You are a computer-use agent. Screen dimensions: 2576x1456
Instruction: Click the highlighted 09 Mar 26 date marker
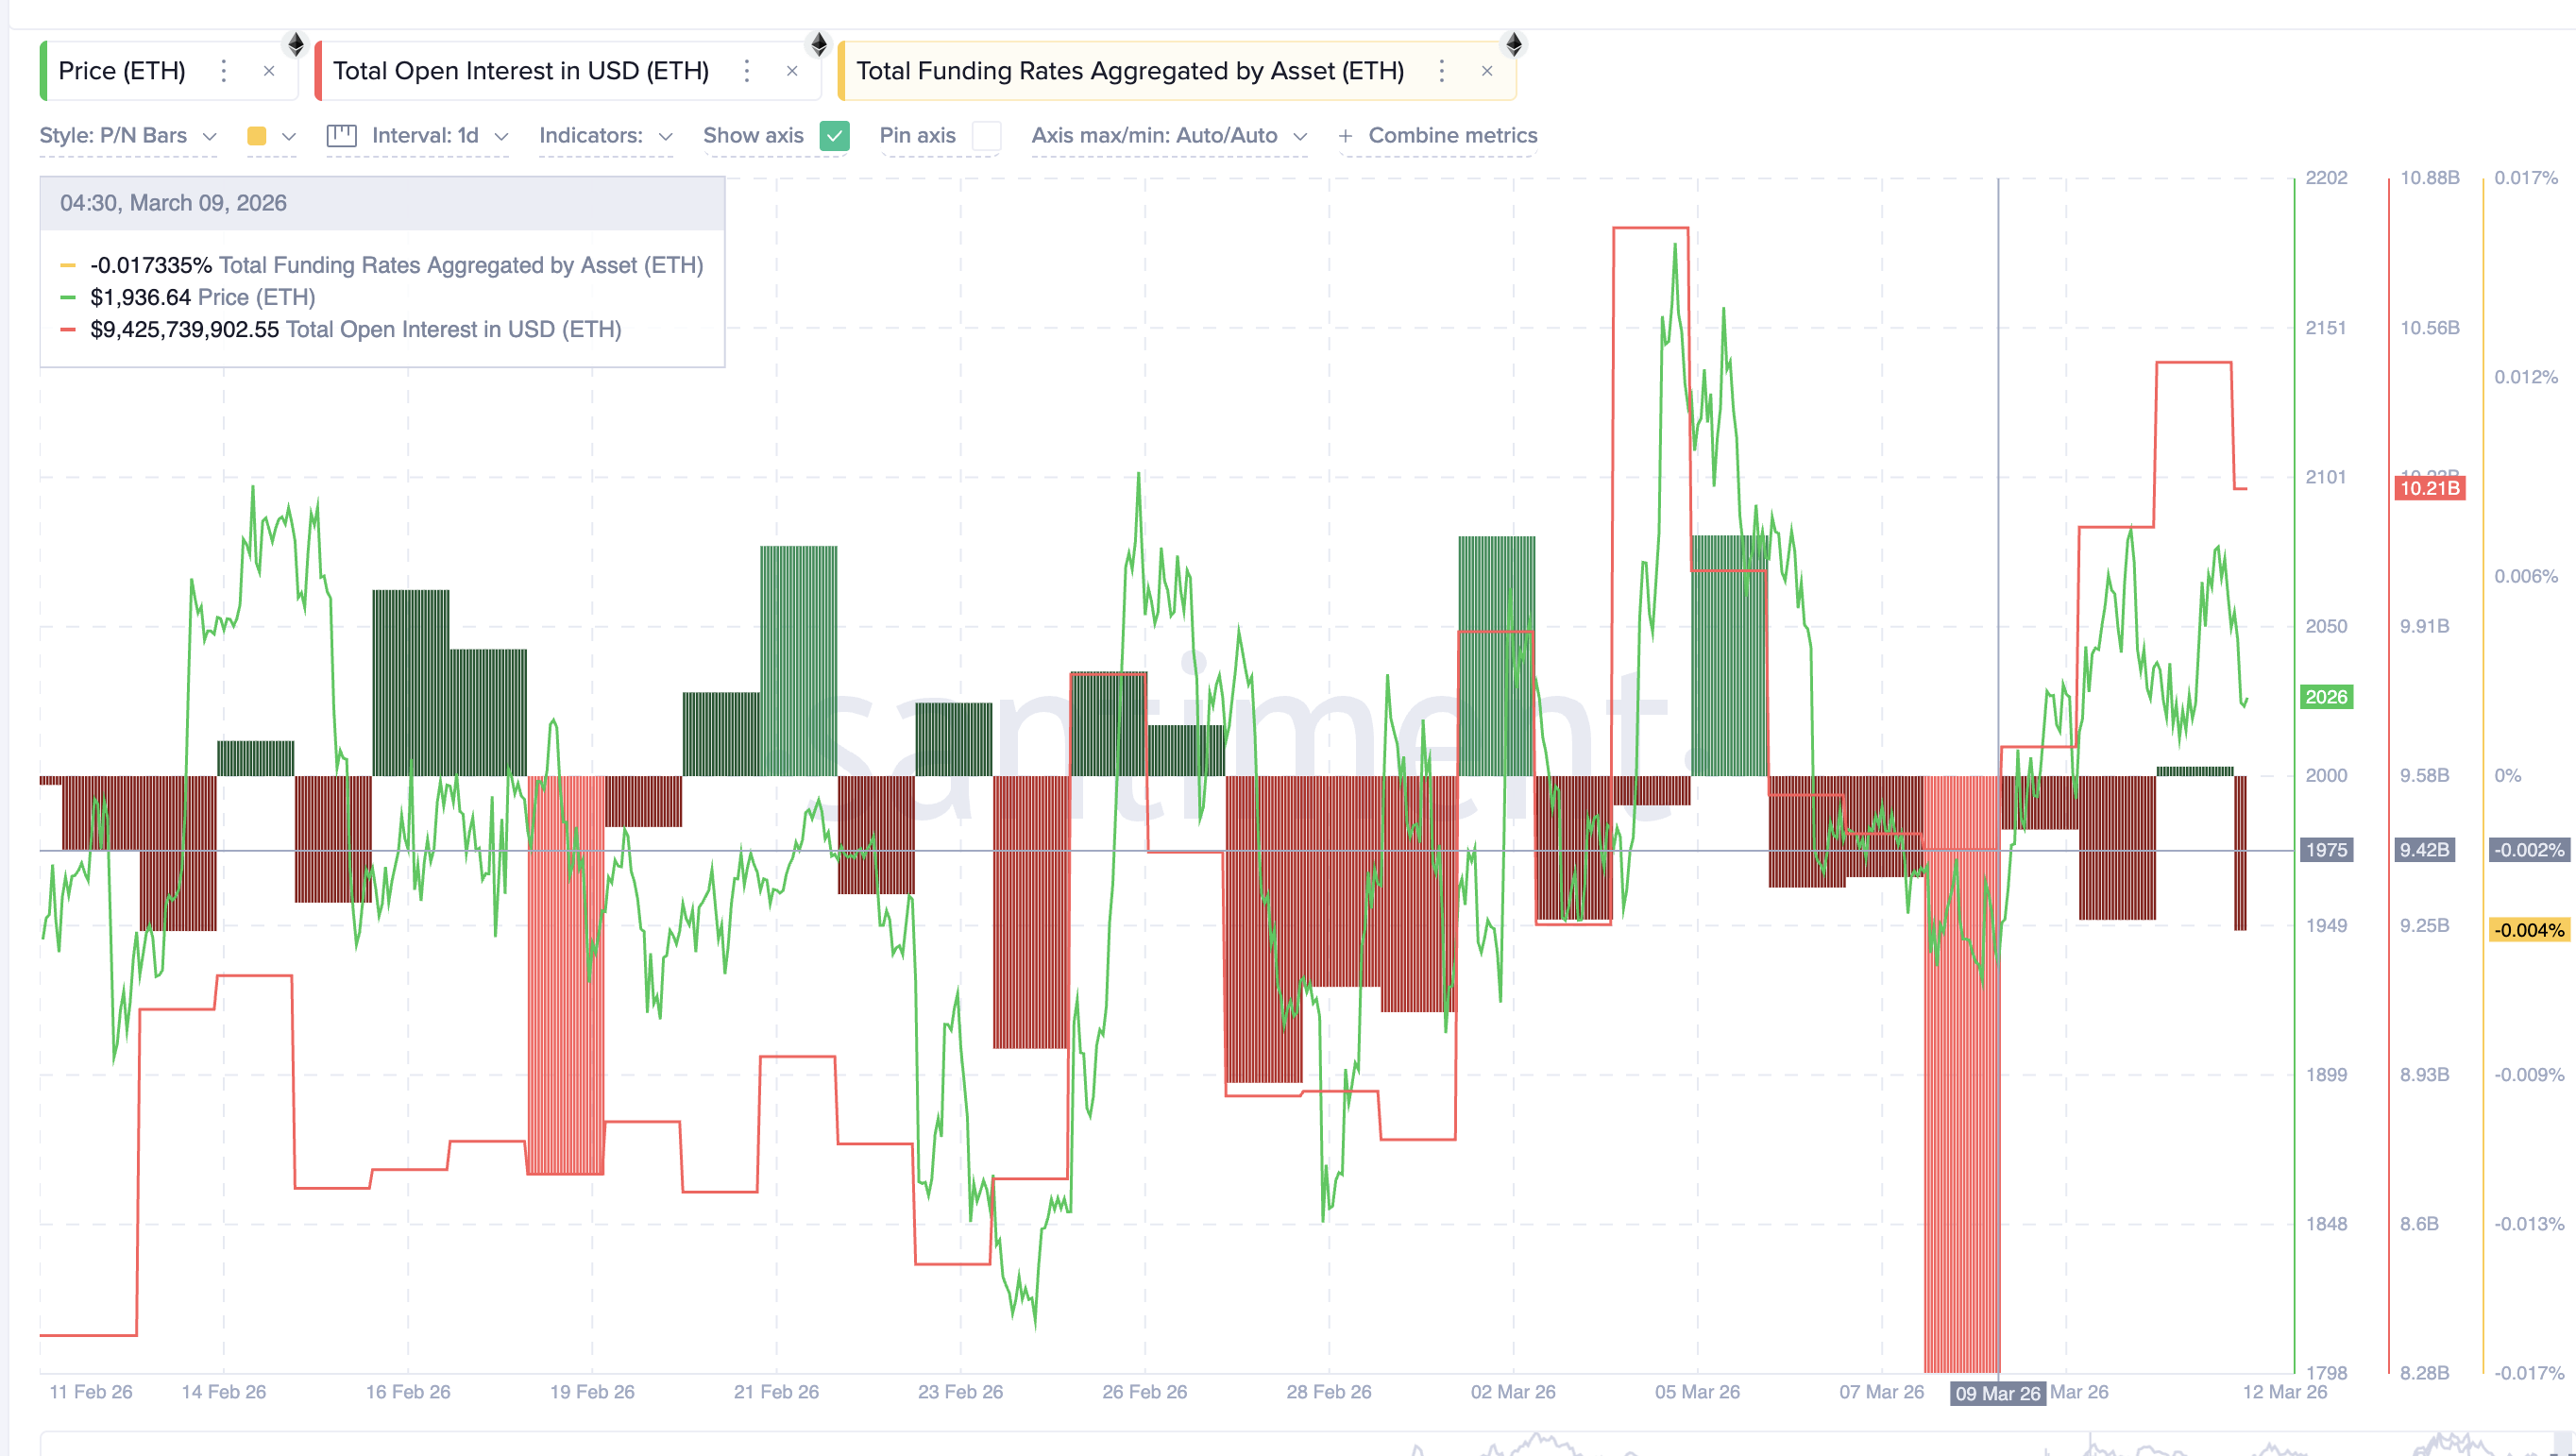point(1997,1392)
